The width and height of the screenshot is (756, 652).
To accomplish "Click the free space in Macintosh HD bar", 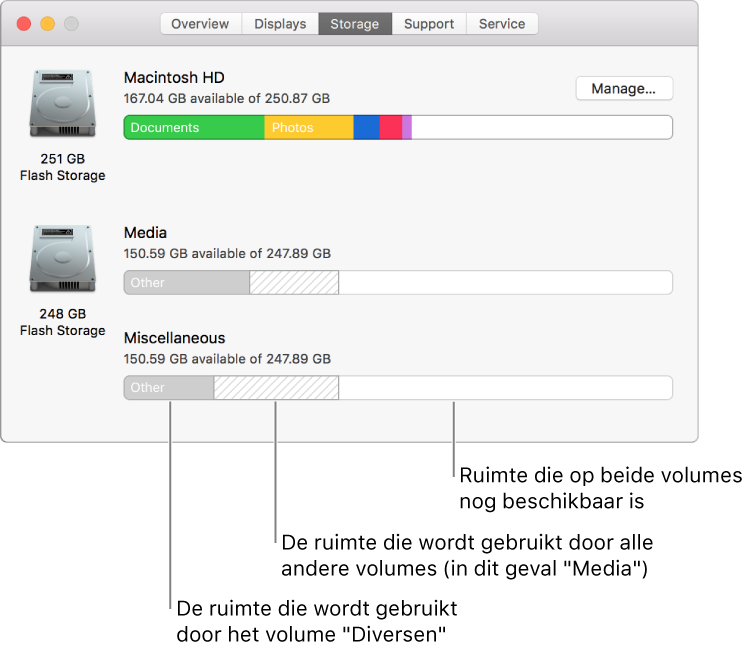I will 542,127.
